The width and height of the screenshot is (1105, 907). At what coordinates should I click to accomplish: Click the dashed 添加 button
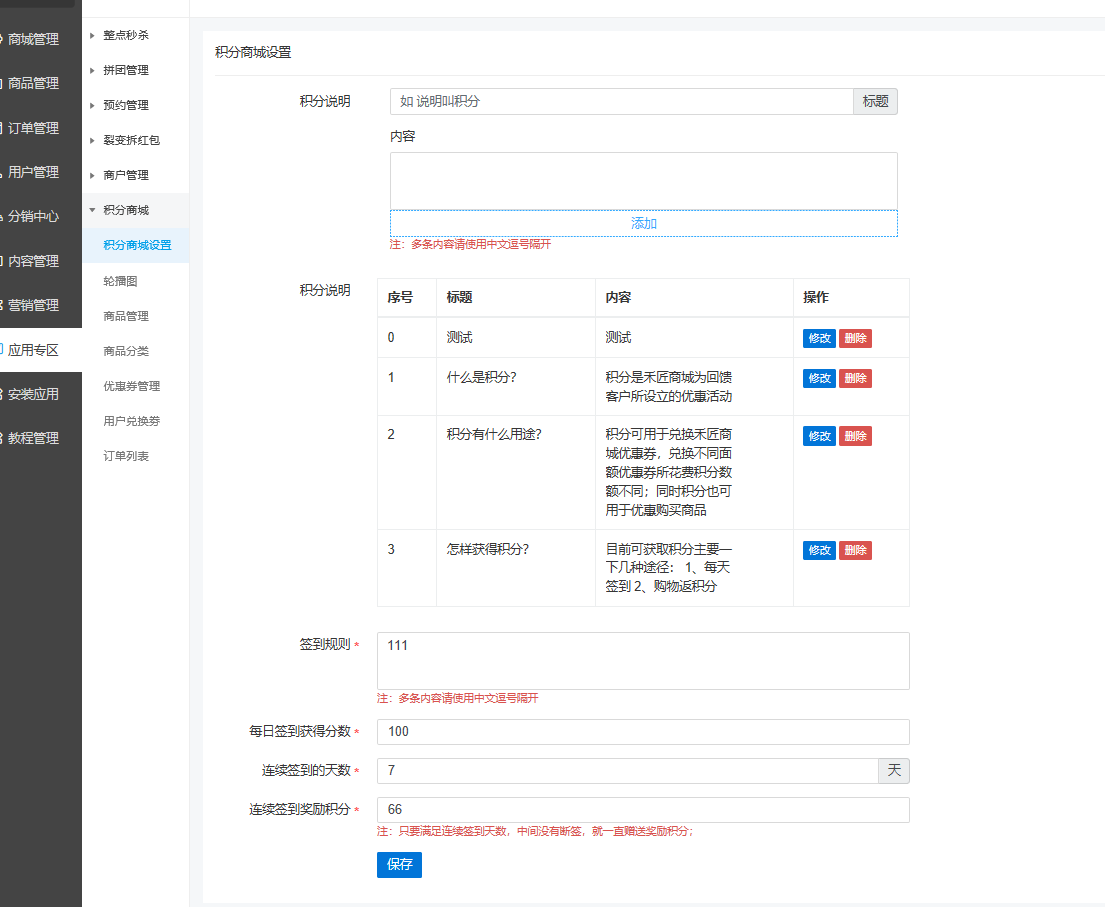643,223
